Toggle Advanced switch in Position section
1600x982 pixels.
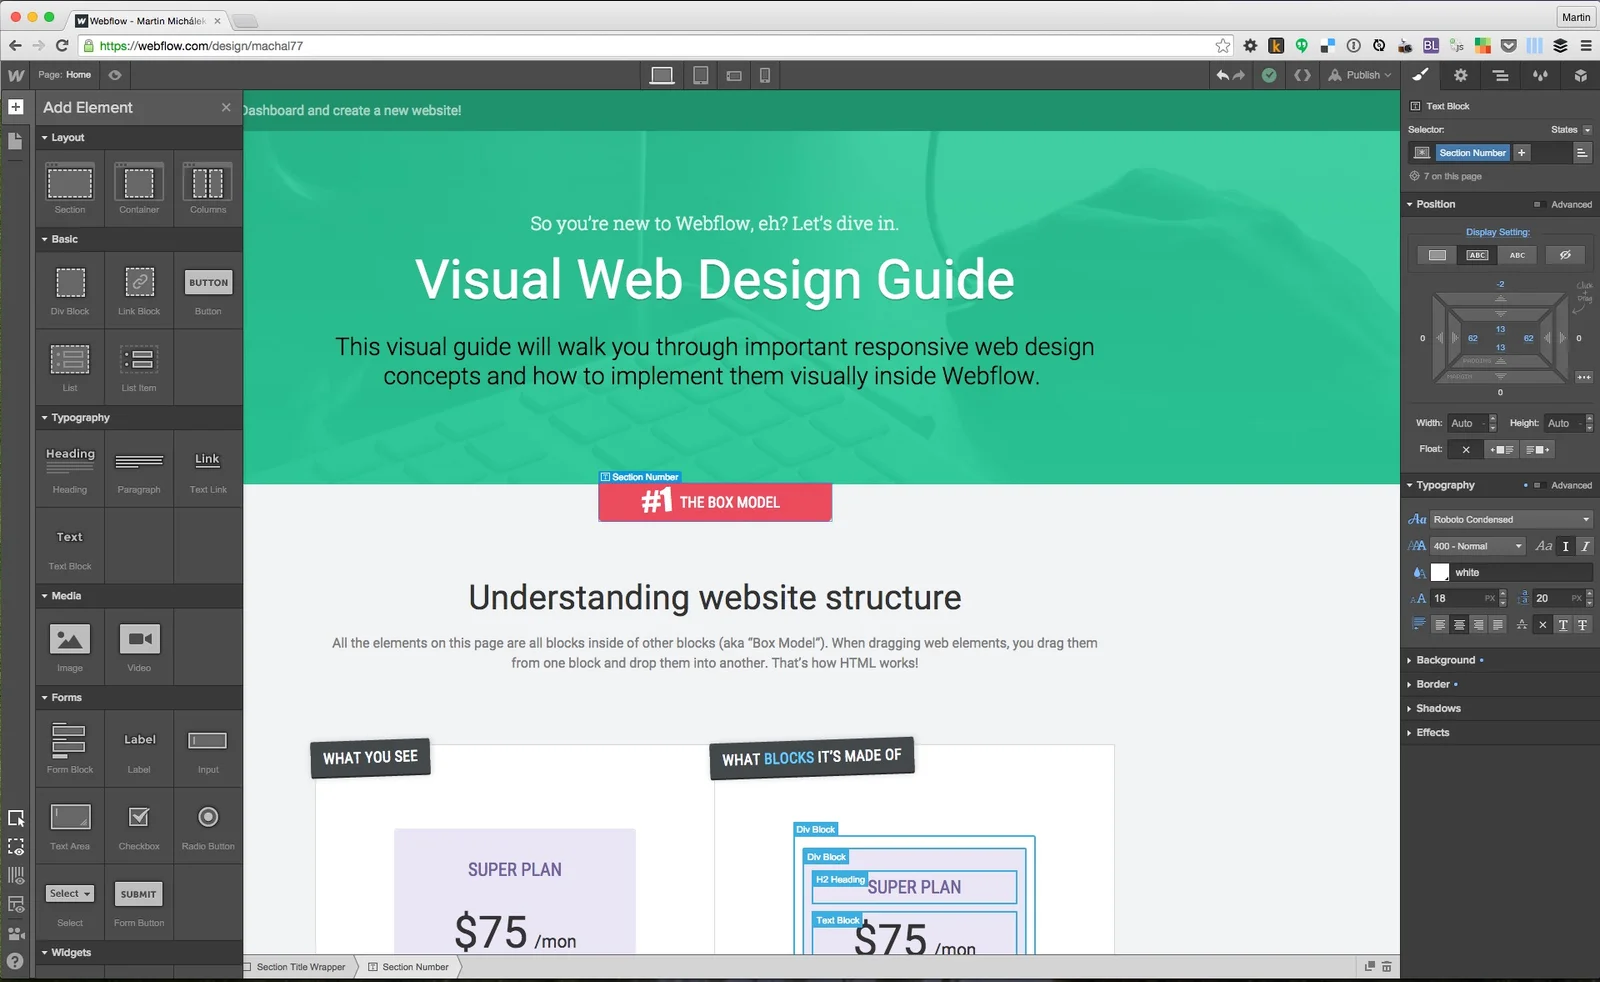(x=1538, y=204)
